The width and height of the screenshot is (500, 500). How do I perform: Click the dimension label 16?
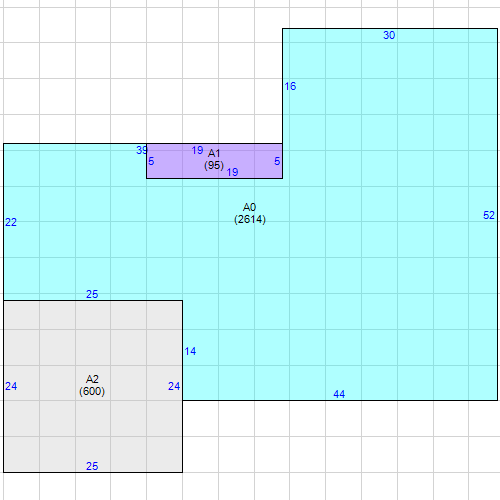coord(290,86)
